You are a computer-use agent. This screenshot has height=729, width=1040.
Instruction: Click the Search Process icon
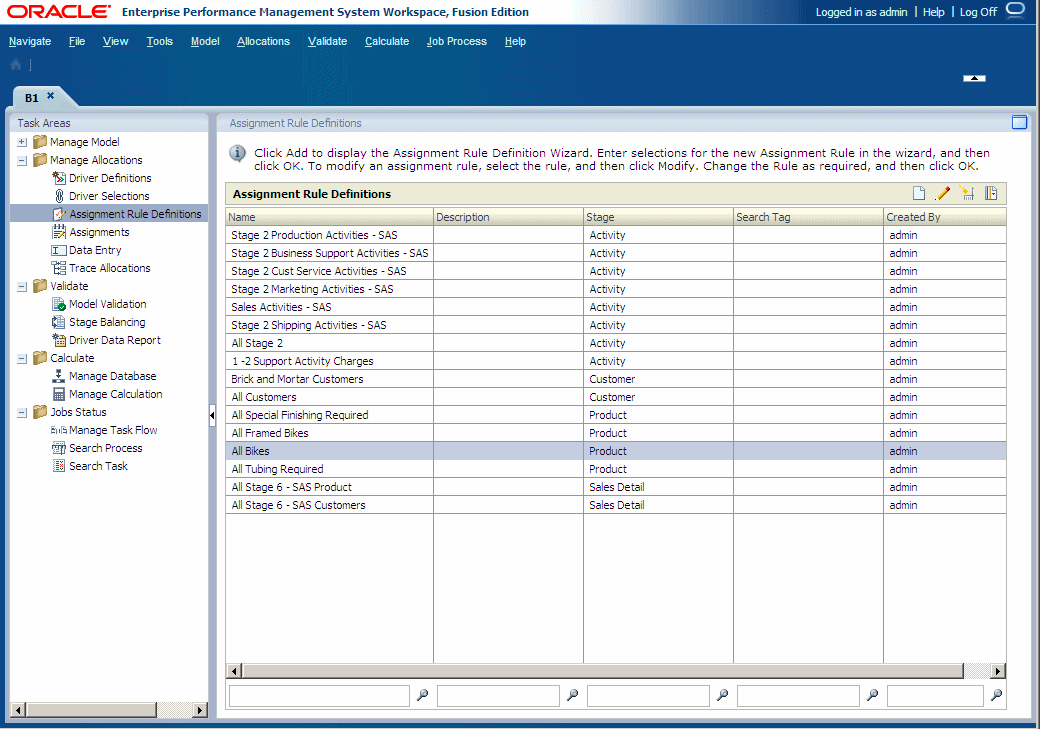(58, 448)
